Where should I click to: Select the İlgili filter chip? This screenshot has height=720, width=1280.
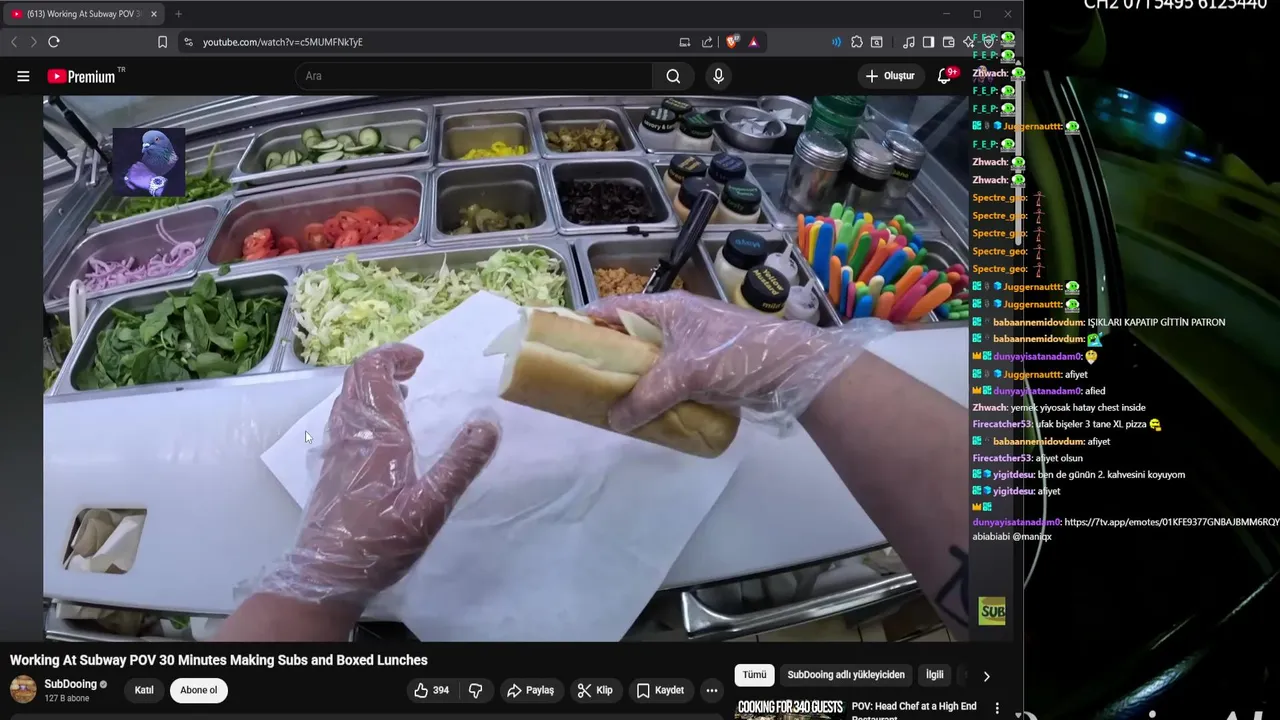tap(934, 675)
